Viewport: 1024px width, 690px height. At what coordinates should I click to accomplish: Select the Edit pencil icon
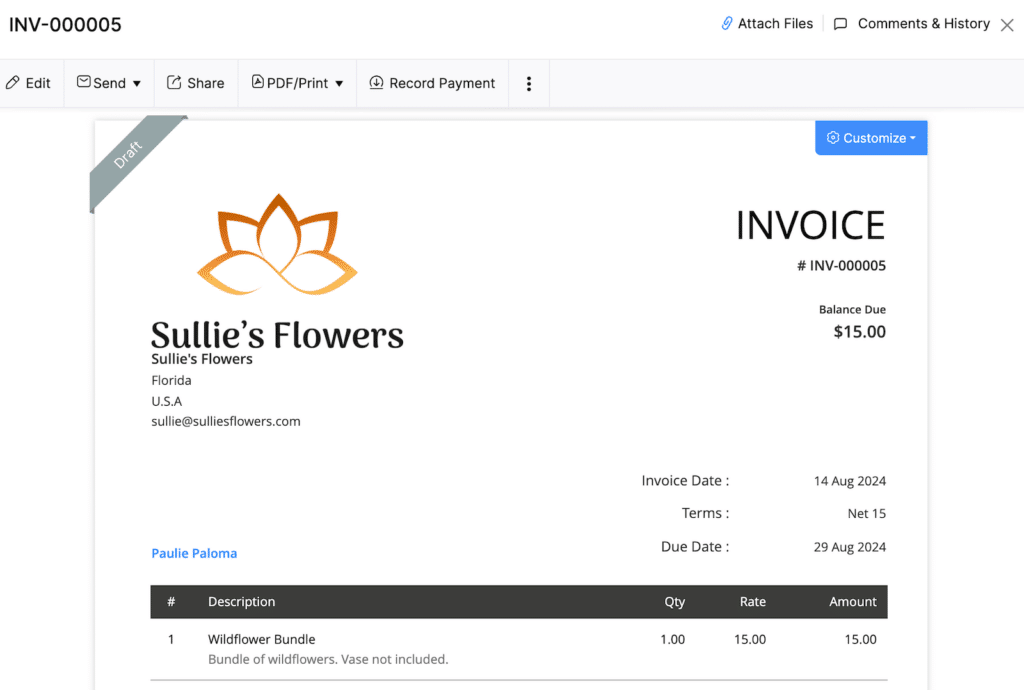[x=12, y=83]
